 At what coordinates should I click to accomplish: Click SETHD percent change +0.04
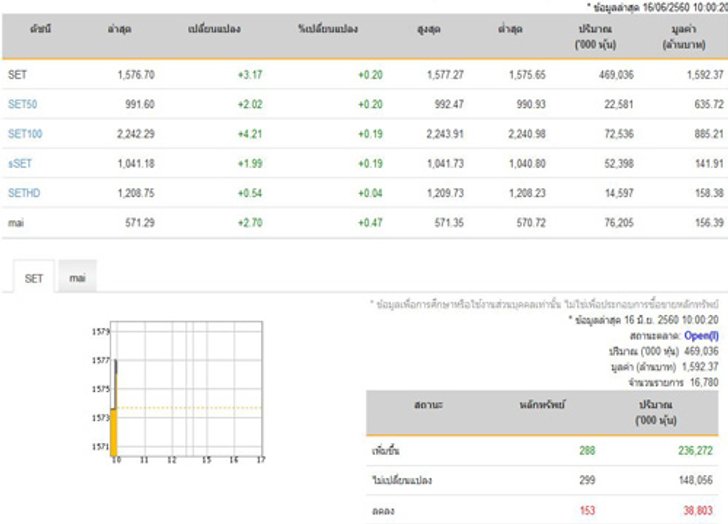(x=370, y=193)
